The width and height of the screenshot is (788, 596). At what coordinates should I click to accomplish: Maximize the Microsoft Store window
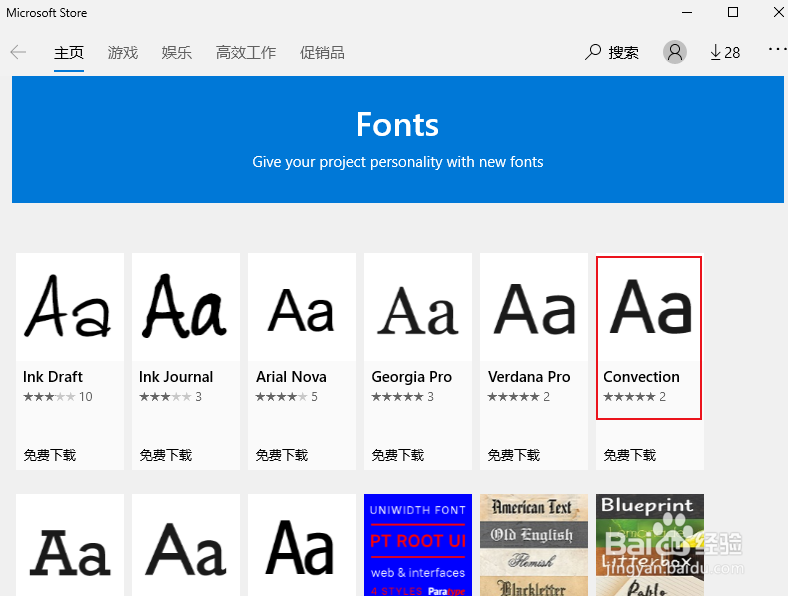pos(733,12)
